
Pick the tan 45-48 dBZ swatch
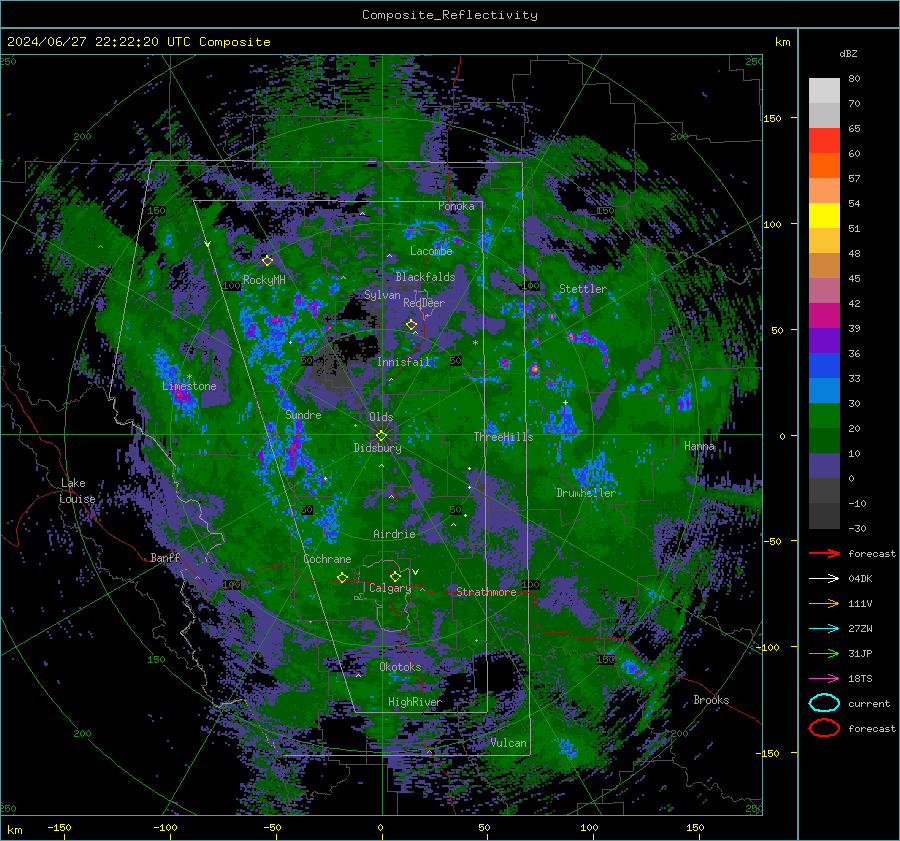pyautogui.click(x=824, y=266)
